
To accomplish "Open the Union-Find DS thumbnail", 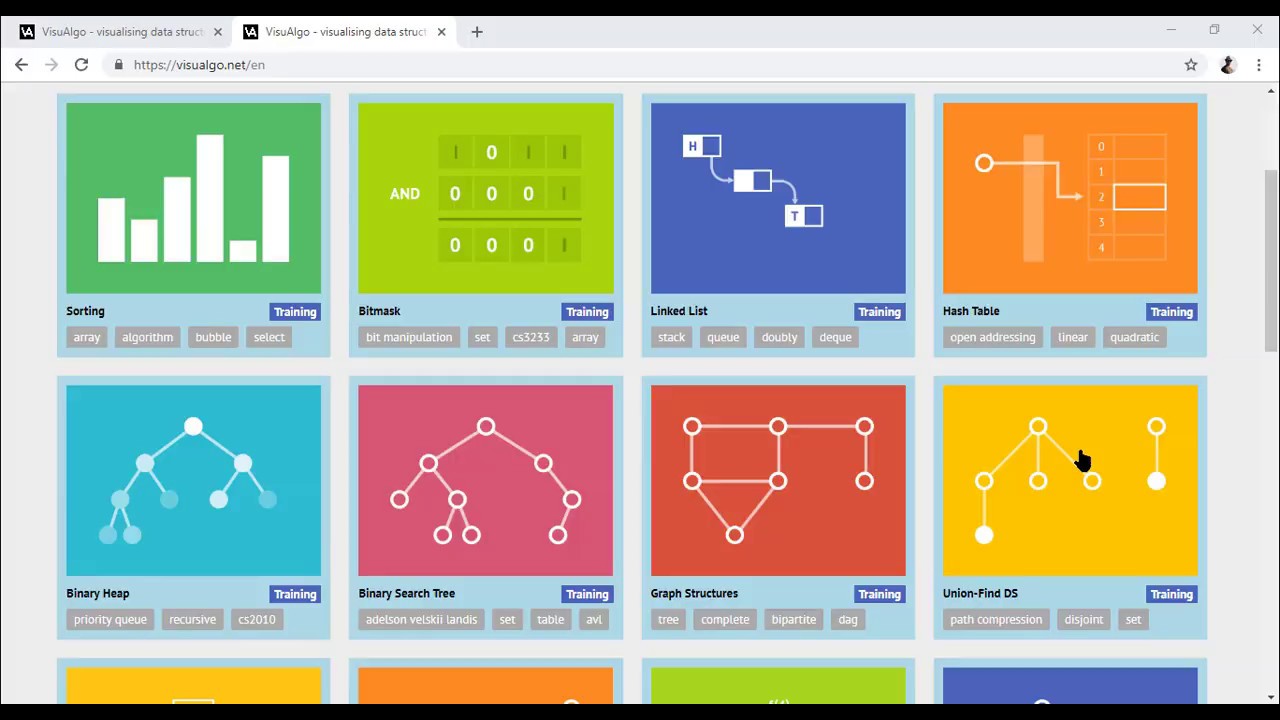I will point(1070,481).
